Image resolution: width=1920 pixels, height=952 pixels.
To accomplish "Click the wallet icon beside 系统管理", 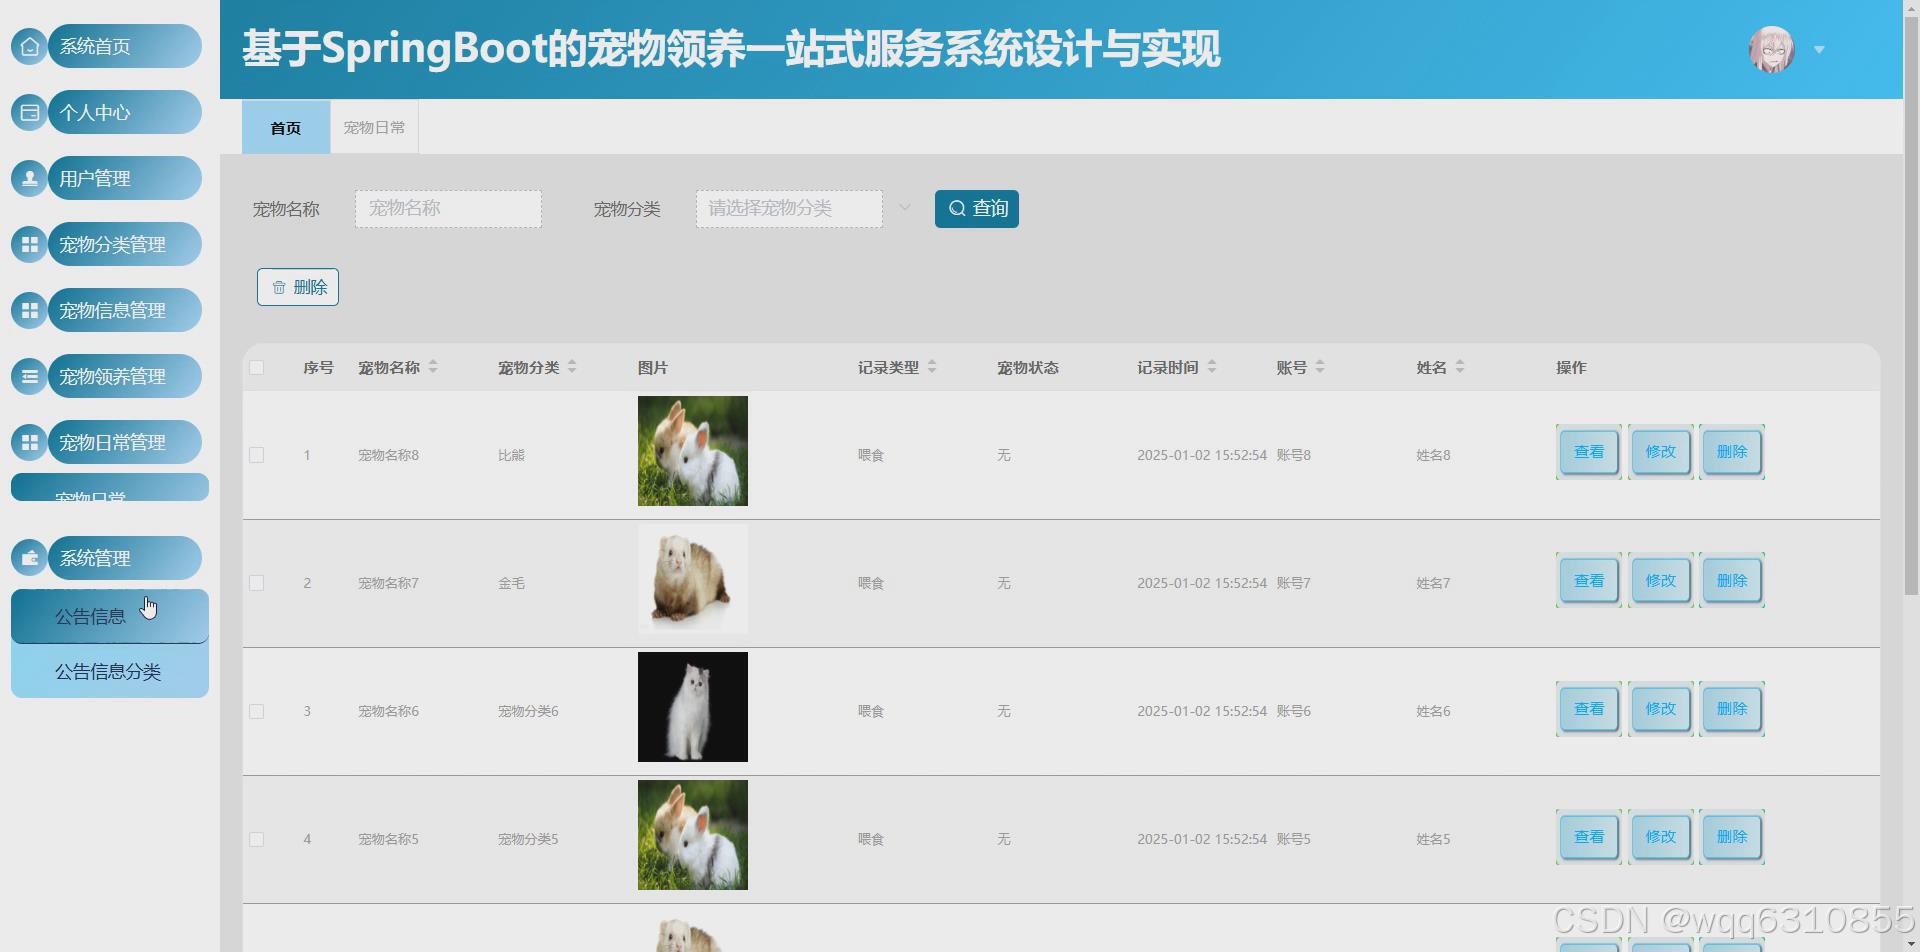I will click(30, 558).
